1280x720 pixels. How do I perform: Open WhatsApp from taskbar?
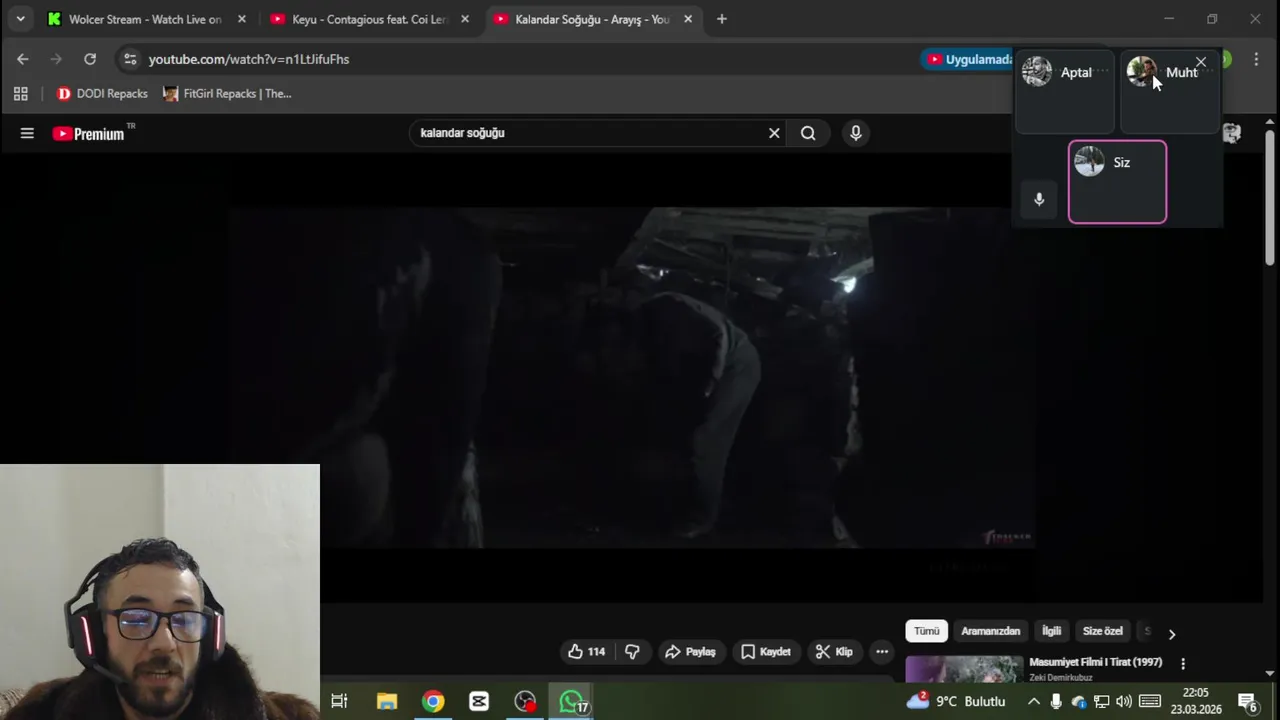(x=571, y=701)
